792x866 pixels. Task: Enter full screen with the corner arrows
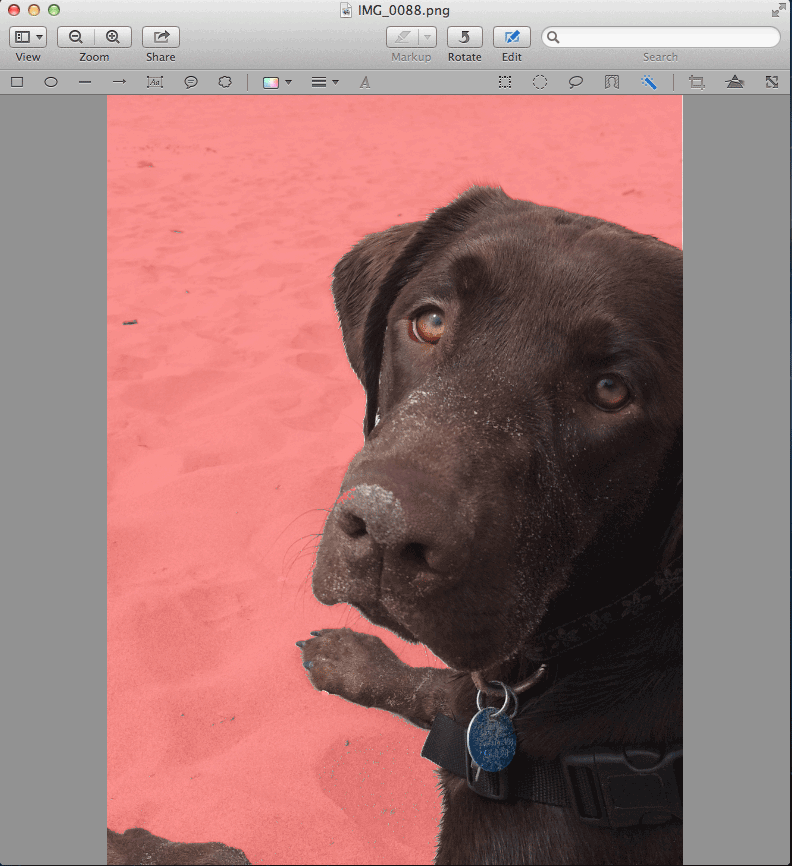point(778,10)
